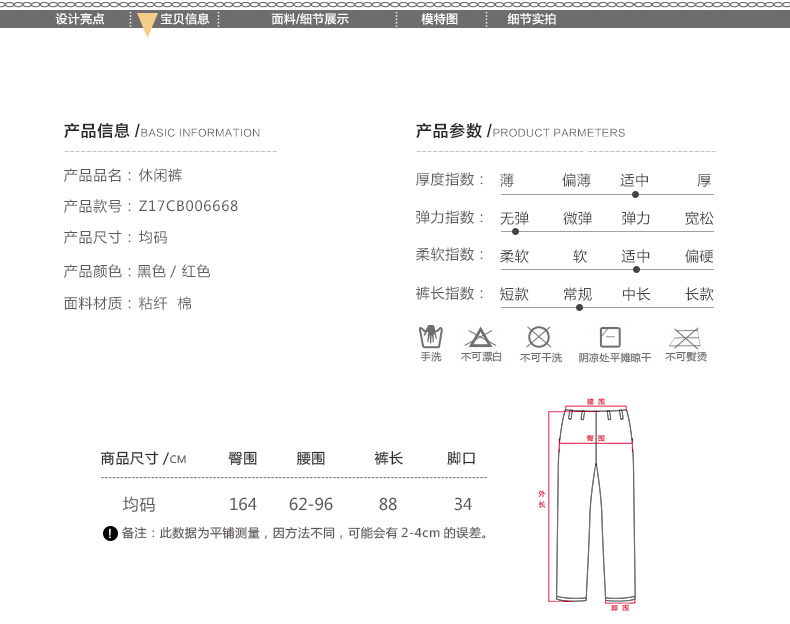Screen dimensions: 790x624
Task: Click the 商品尺寸 /CM table title
Action: [x=144, y=458]
